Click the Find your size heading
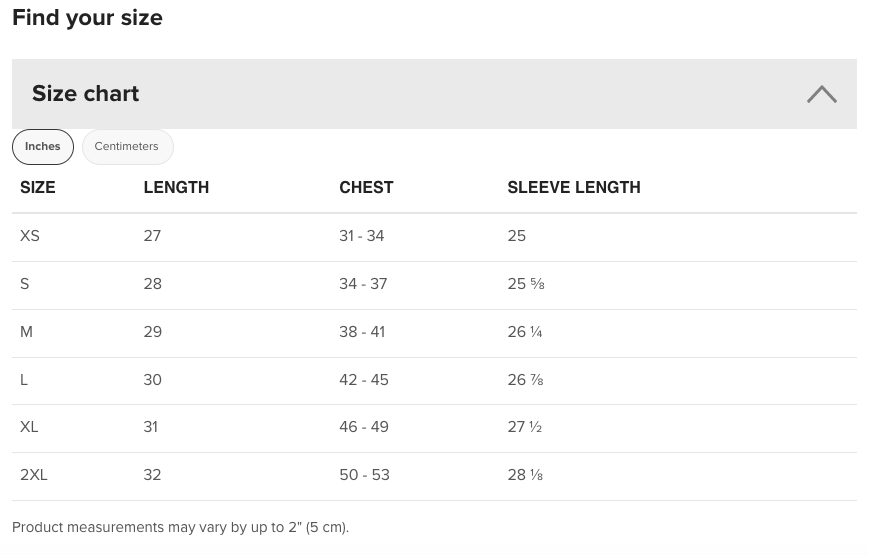This screenshot has height=555, width=869. click(x=88, y=18)
